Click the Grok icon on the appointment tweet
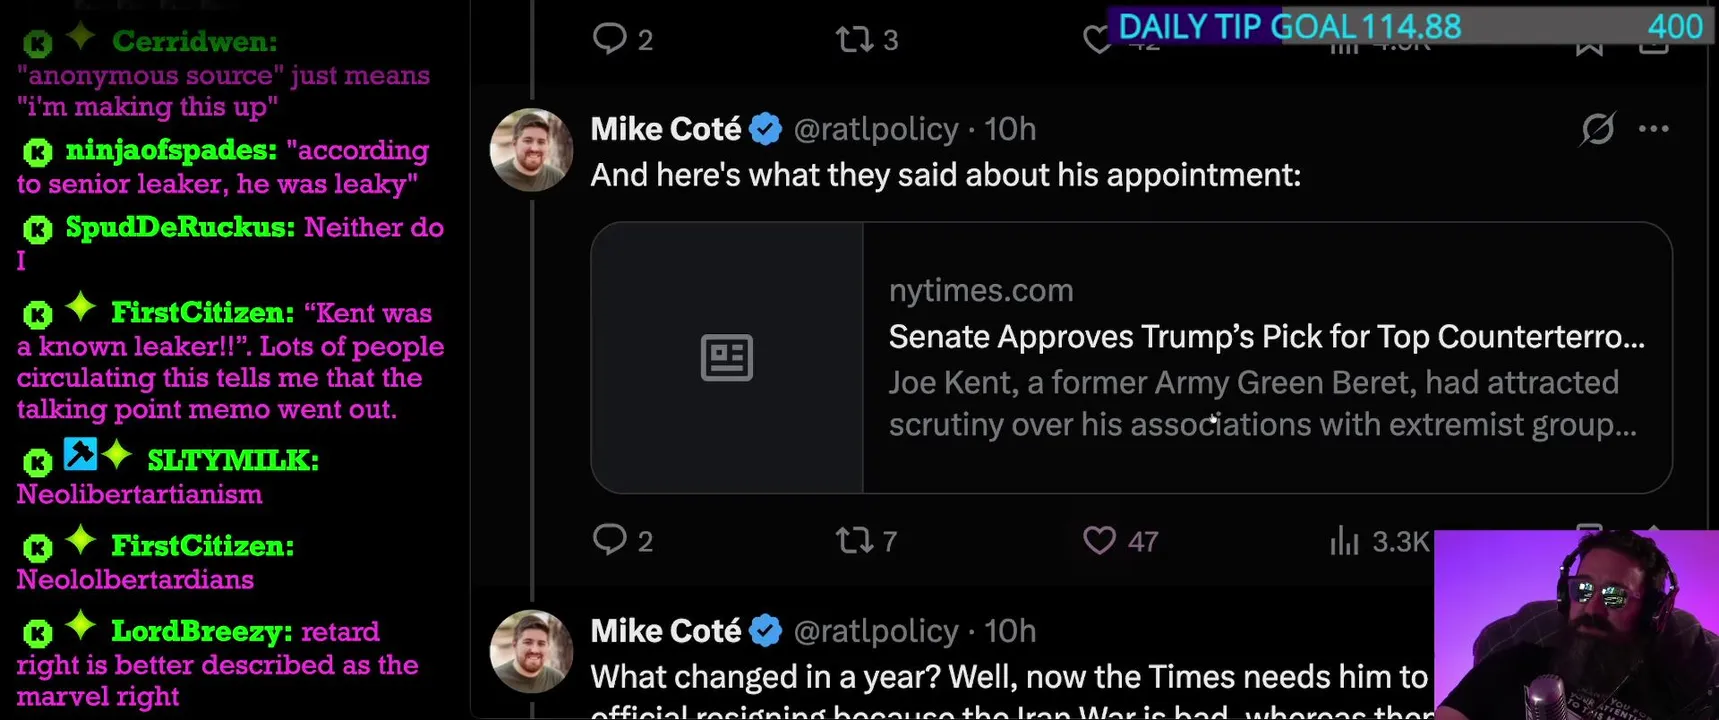The image size is (1719, 720). [1597, 129]
